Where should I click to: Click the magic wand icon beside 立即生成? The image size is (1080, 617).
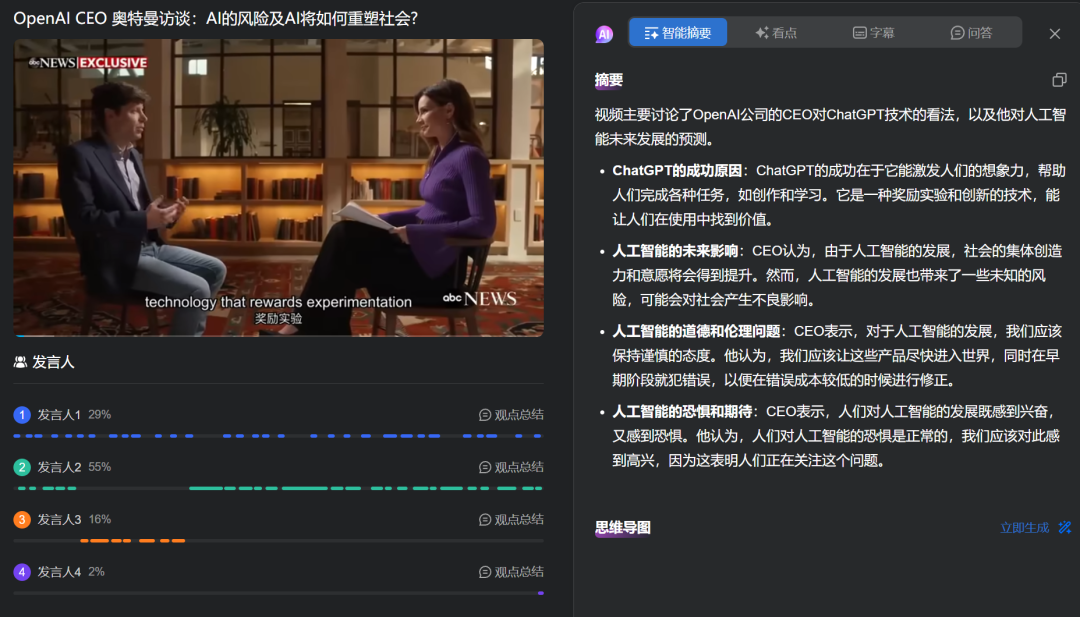click(x=1065, y=527)
